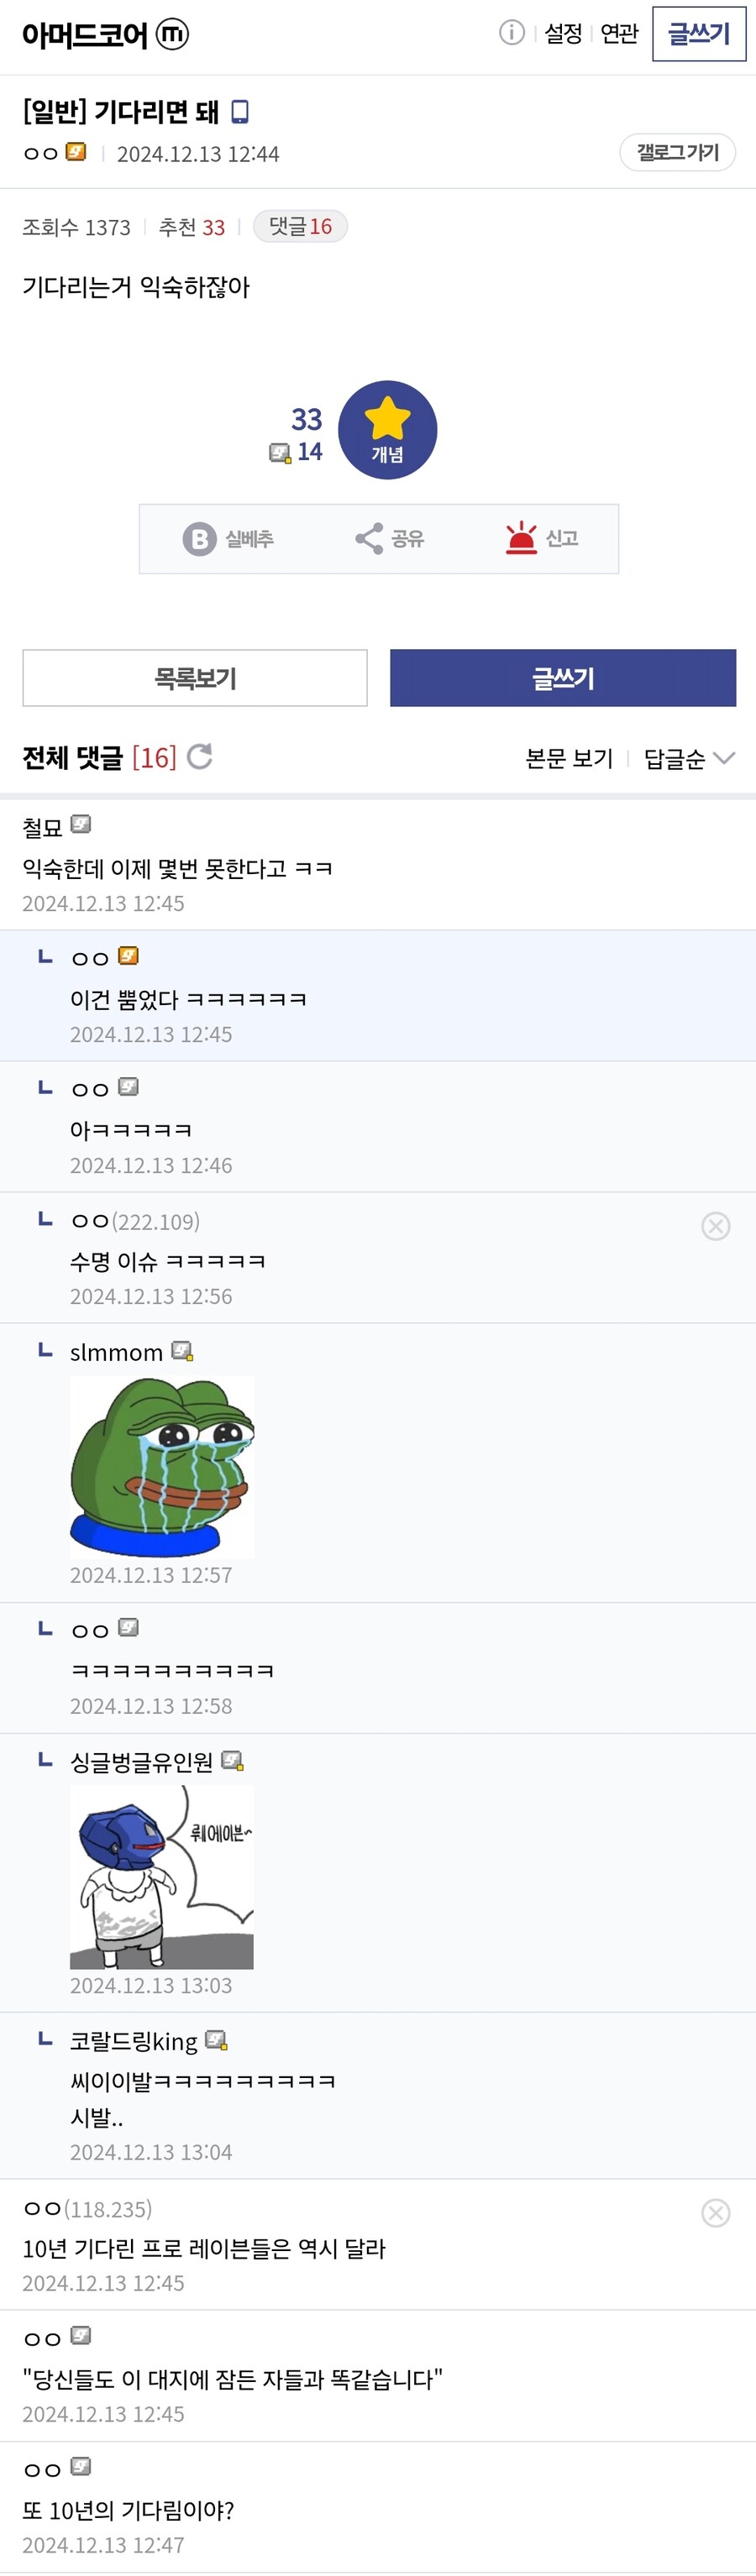Open the 신고 (report) siren icon

click(520, 538)
